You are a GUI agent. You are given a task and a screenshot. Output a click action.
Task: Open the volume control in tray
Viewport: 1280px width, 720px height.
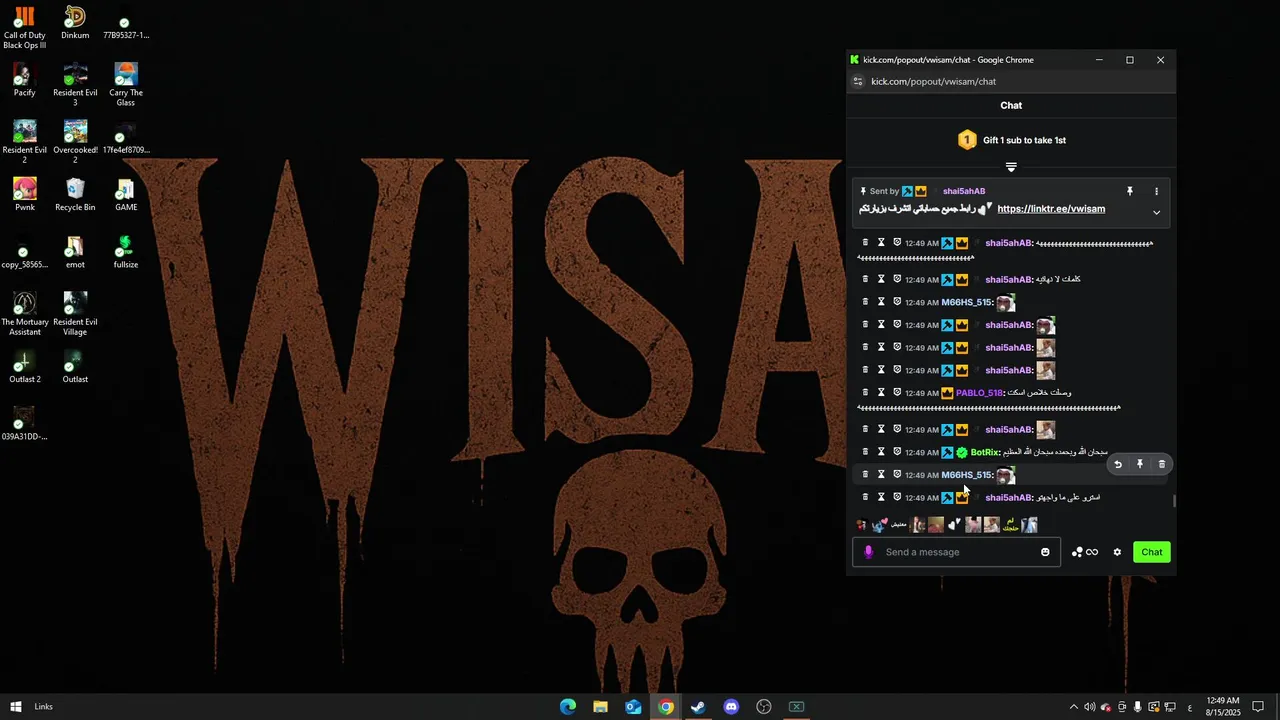(x=1090, y=707)
